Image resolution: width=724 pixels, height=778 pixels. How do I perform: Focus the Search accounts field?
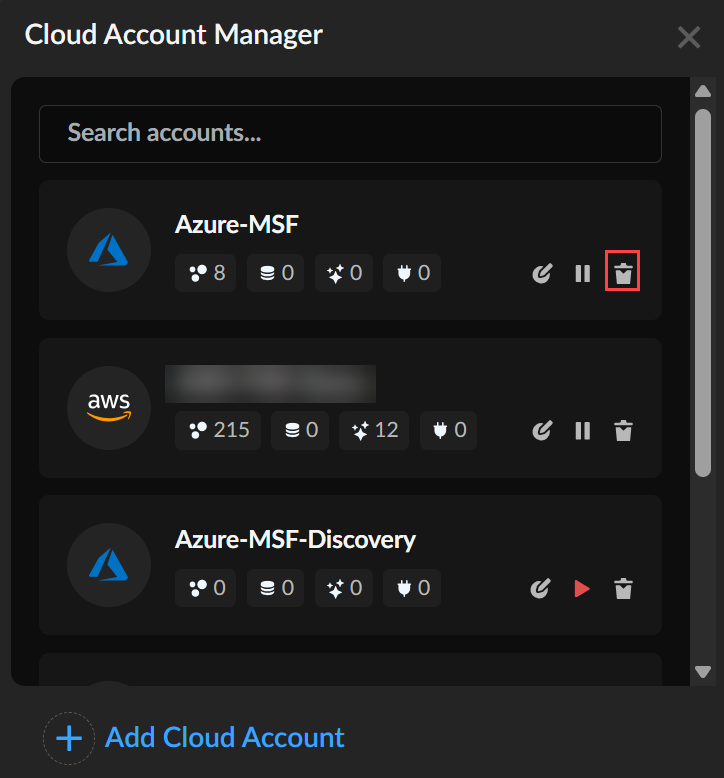[x=350, y=134]
